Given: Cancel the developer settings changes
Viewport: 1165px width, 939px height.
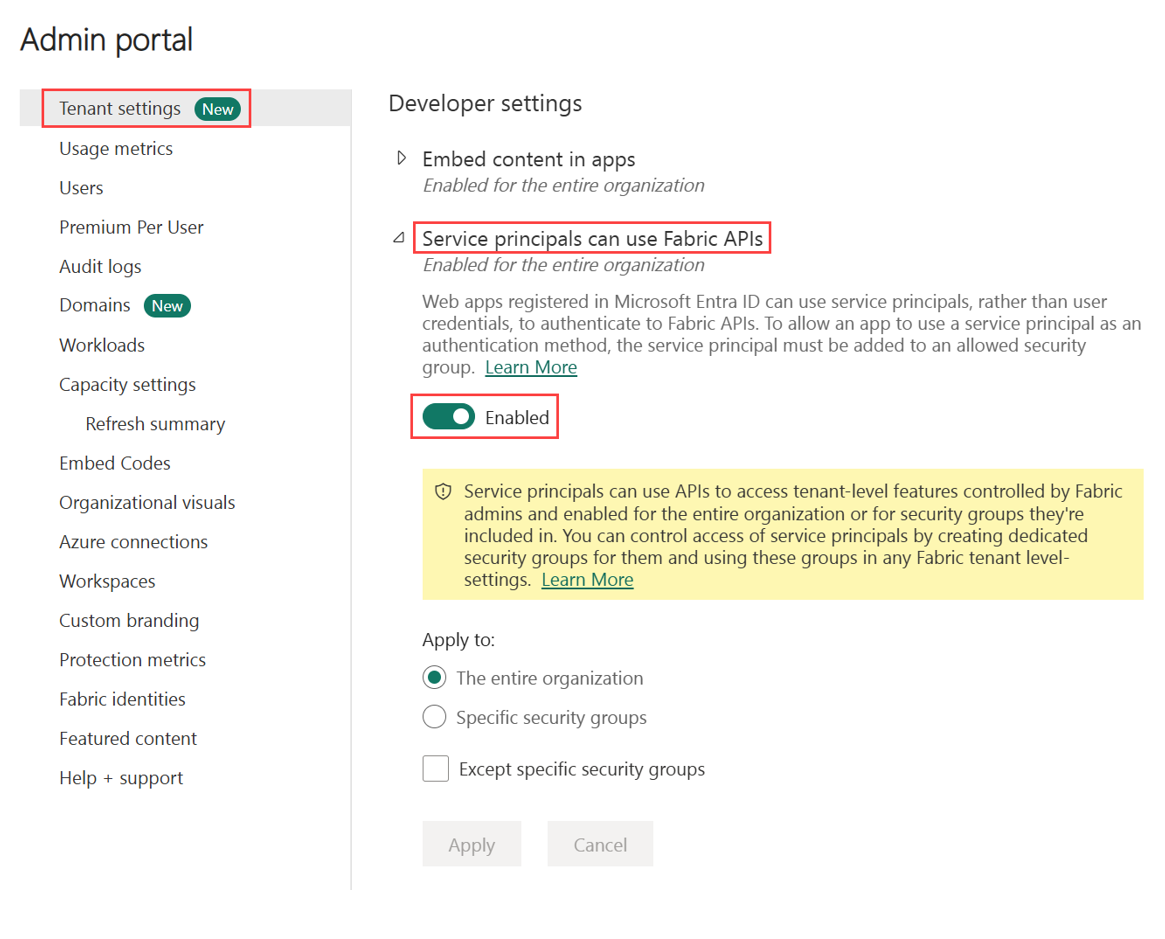Looking at the screenshot, I should (x=600, y=844).
